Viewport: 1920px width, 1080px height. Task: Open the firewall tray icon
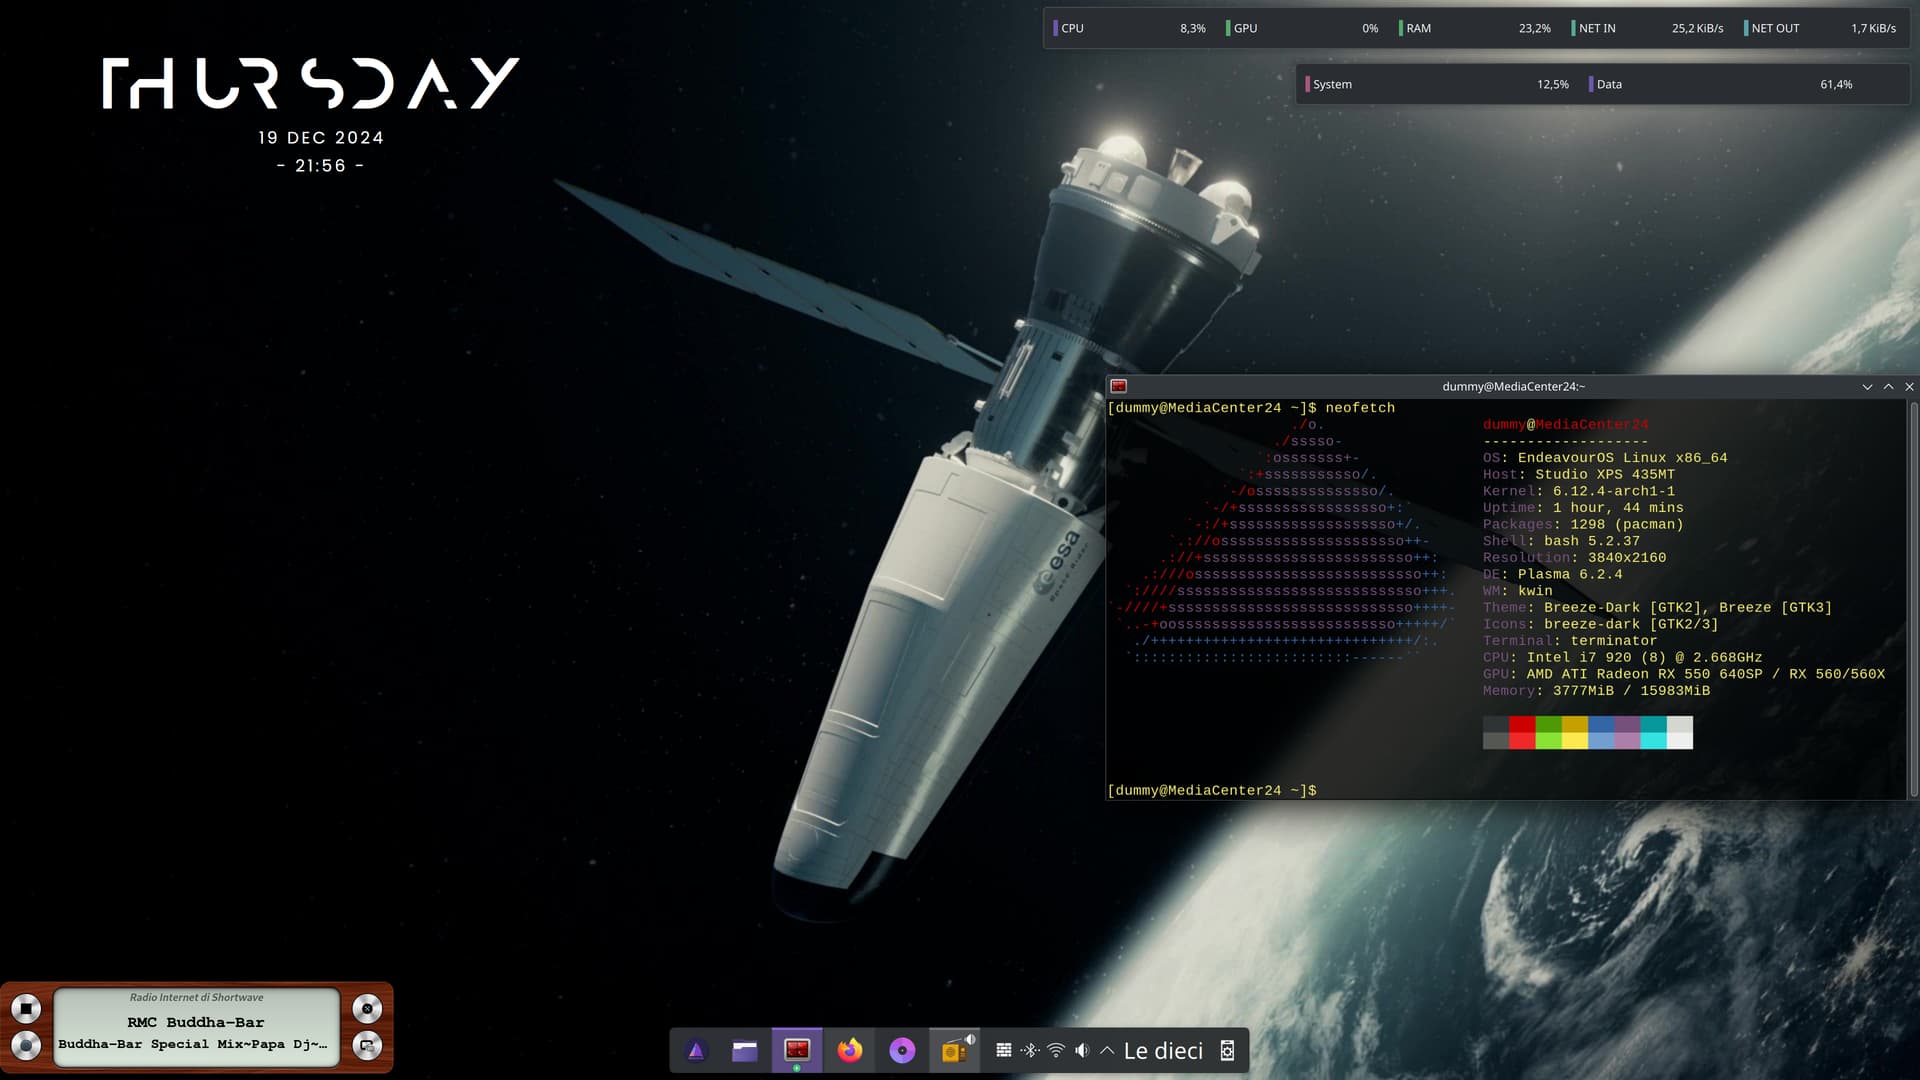tap(1003, 1050)
